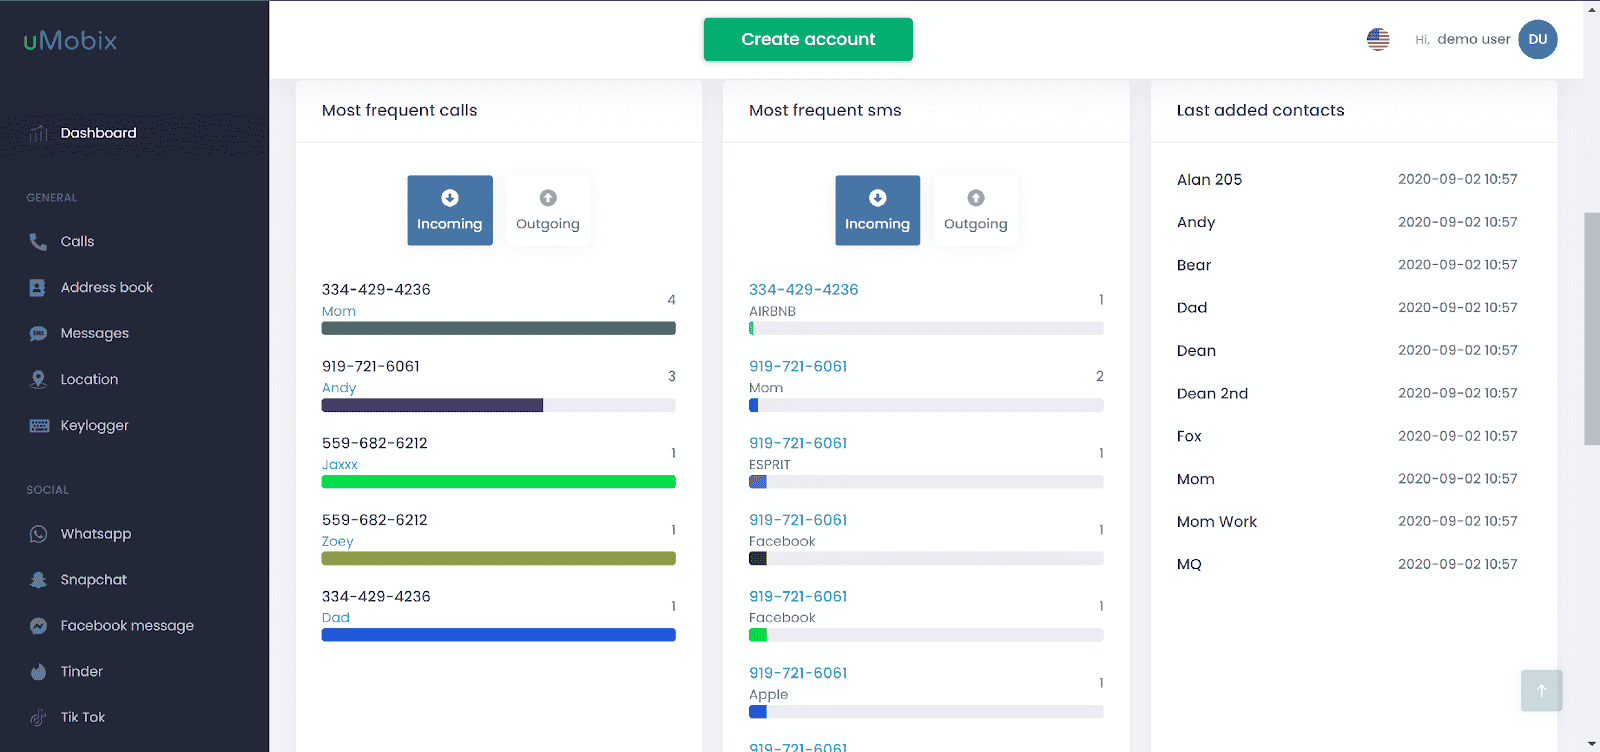Click sms number above Mom
Viewport: 1600px width, 752px height.
798,367
